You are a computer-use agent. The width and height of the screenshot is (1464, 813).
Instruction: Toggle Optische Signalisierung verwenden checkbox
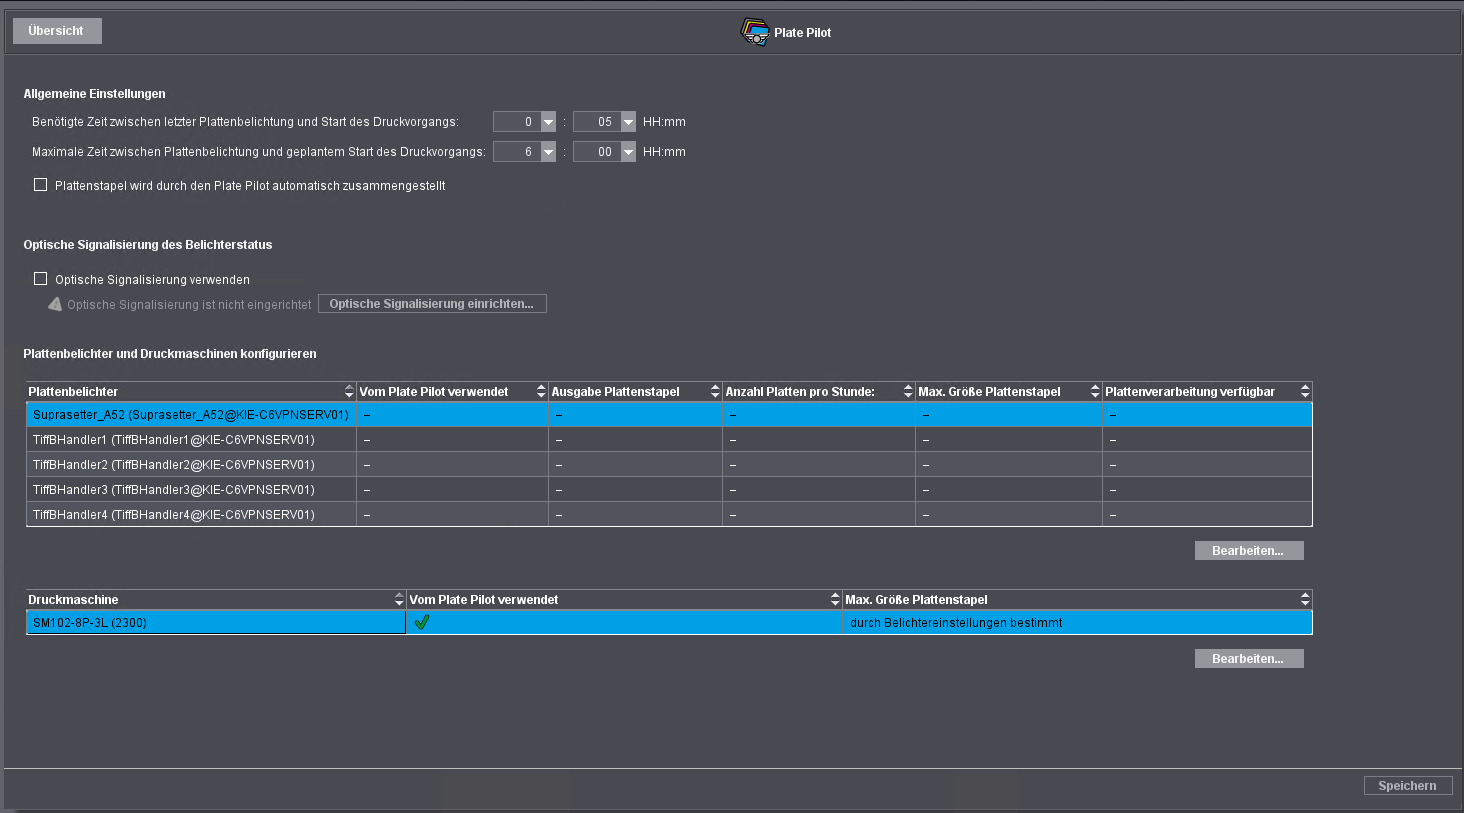tap(41, 279)
